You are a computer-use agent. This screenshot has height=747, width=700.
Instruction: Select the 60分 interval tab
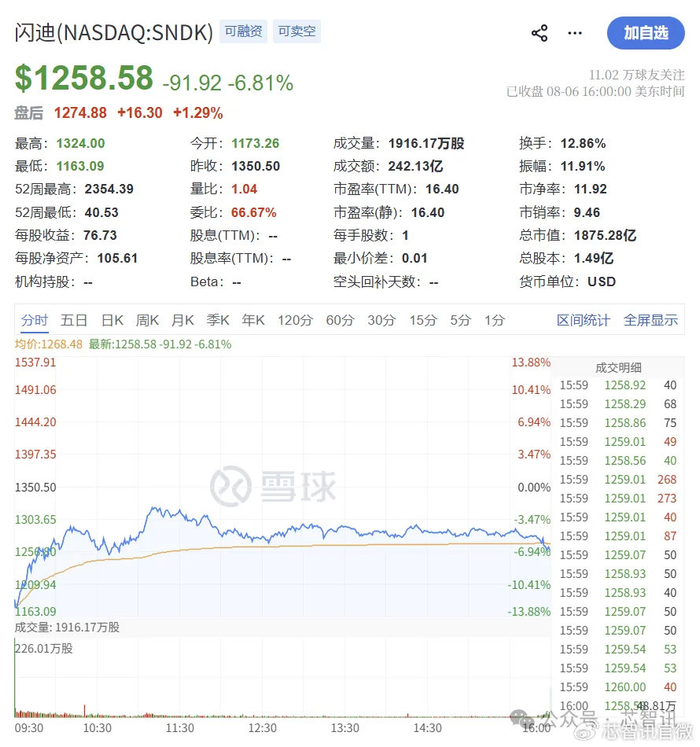pyautogui.click(x=340, y=320)
